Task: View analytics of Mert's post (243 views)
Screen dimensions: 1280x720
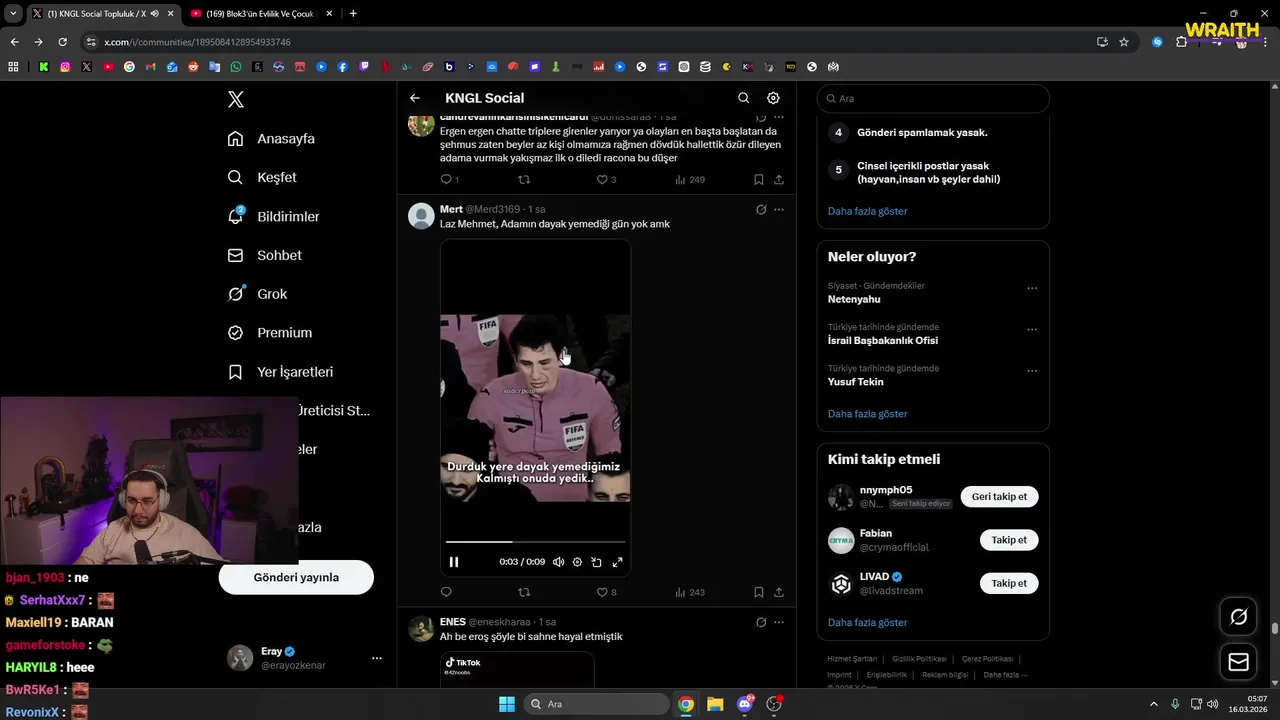Action: tap(690, 592)
